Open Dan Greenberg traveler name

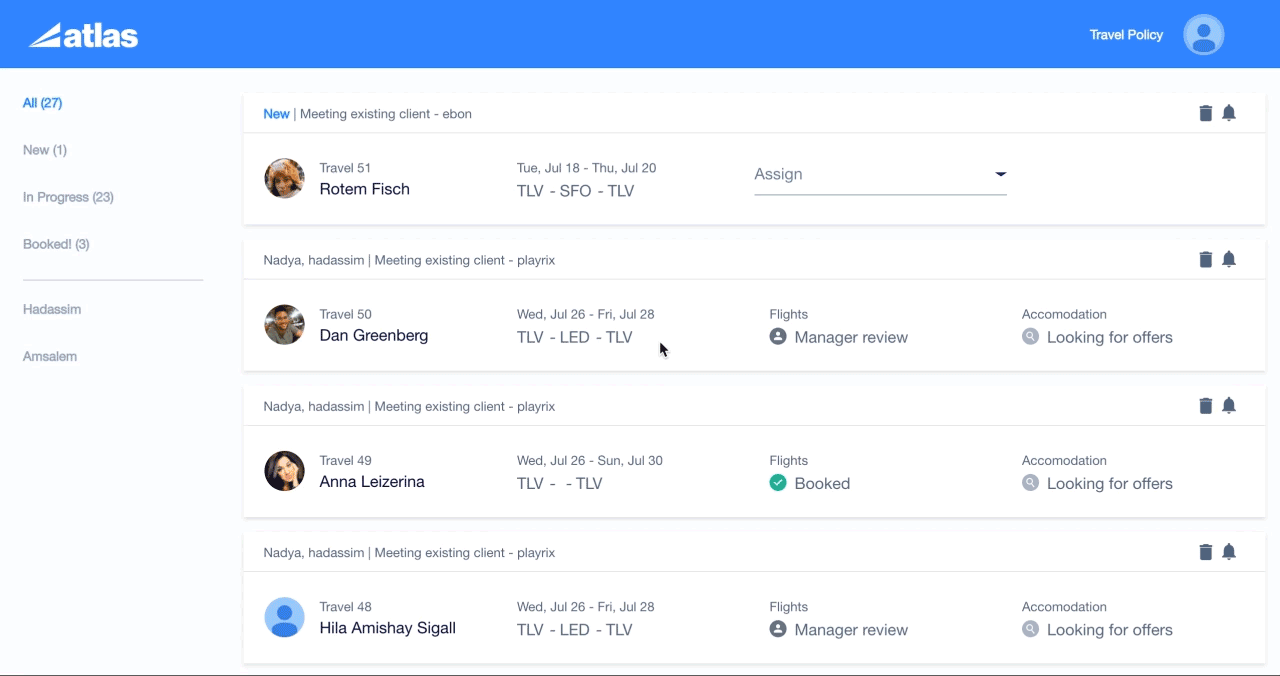(373, 335)
